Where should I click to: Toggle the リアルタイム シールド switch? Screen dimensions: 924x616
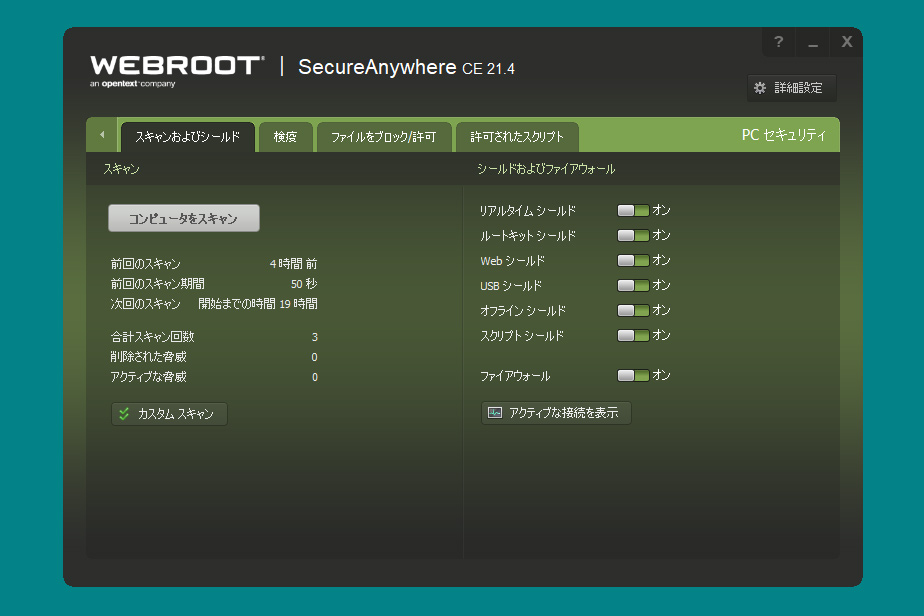pyautogui.click(x=633, y=210)
